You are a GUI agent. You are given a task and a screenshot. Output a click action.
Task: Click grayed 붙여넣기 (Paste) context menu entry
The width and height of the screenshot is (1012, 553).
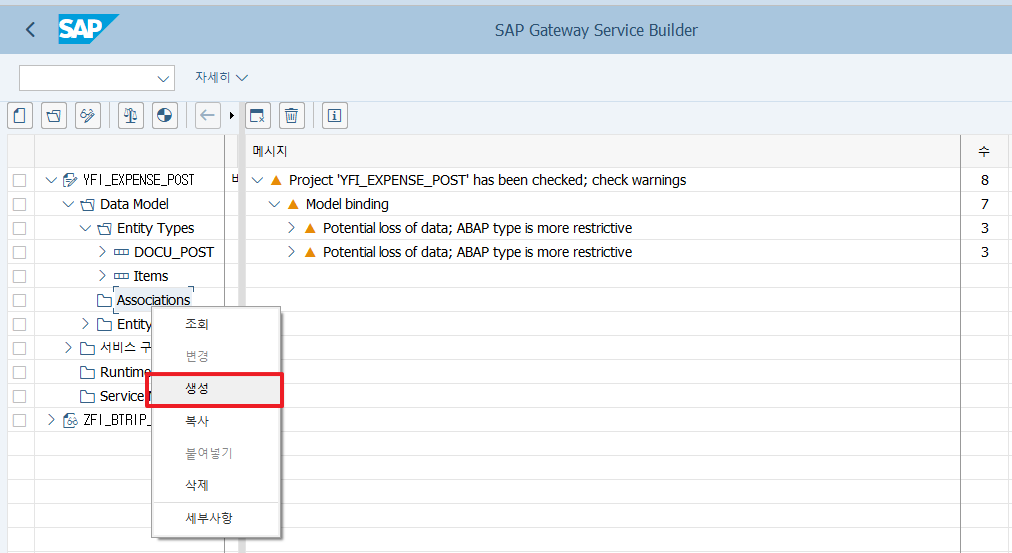coord(216,453)
